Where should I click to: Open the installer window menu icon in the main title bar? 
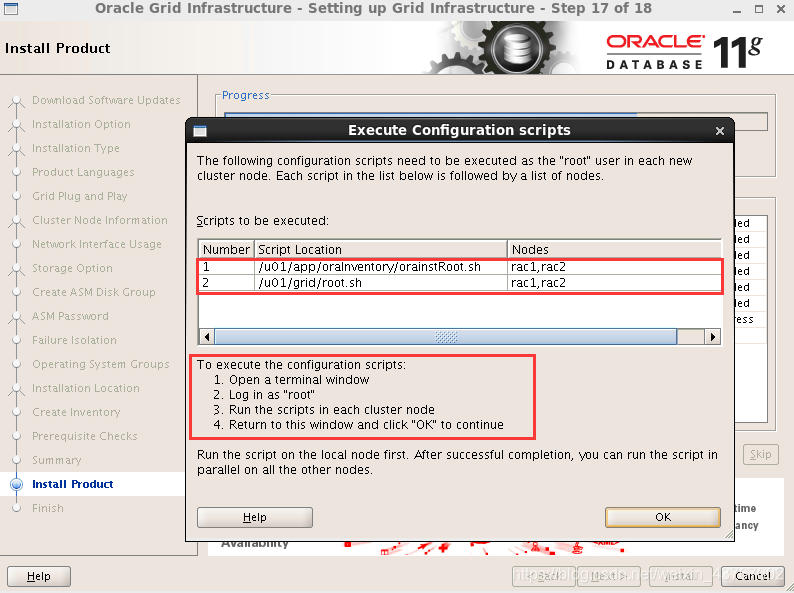tap(11, 8)
